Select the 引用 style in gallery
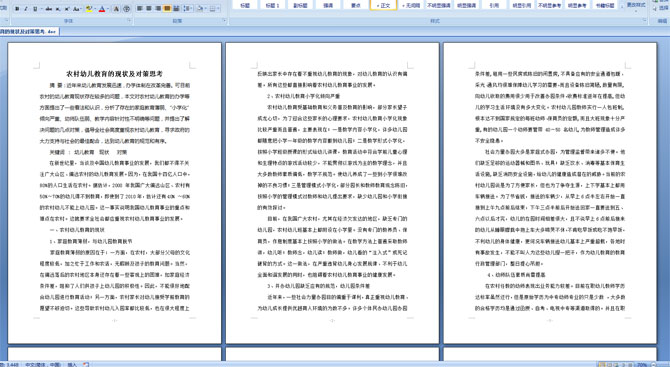670x367 pixels. click(x=494, y=6)
